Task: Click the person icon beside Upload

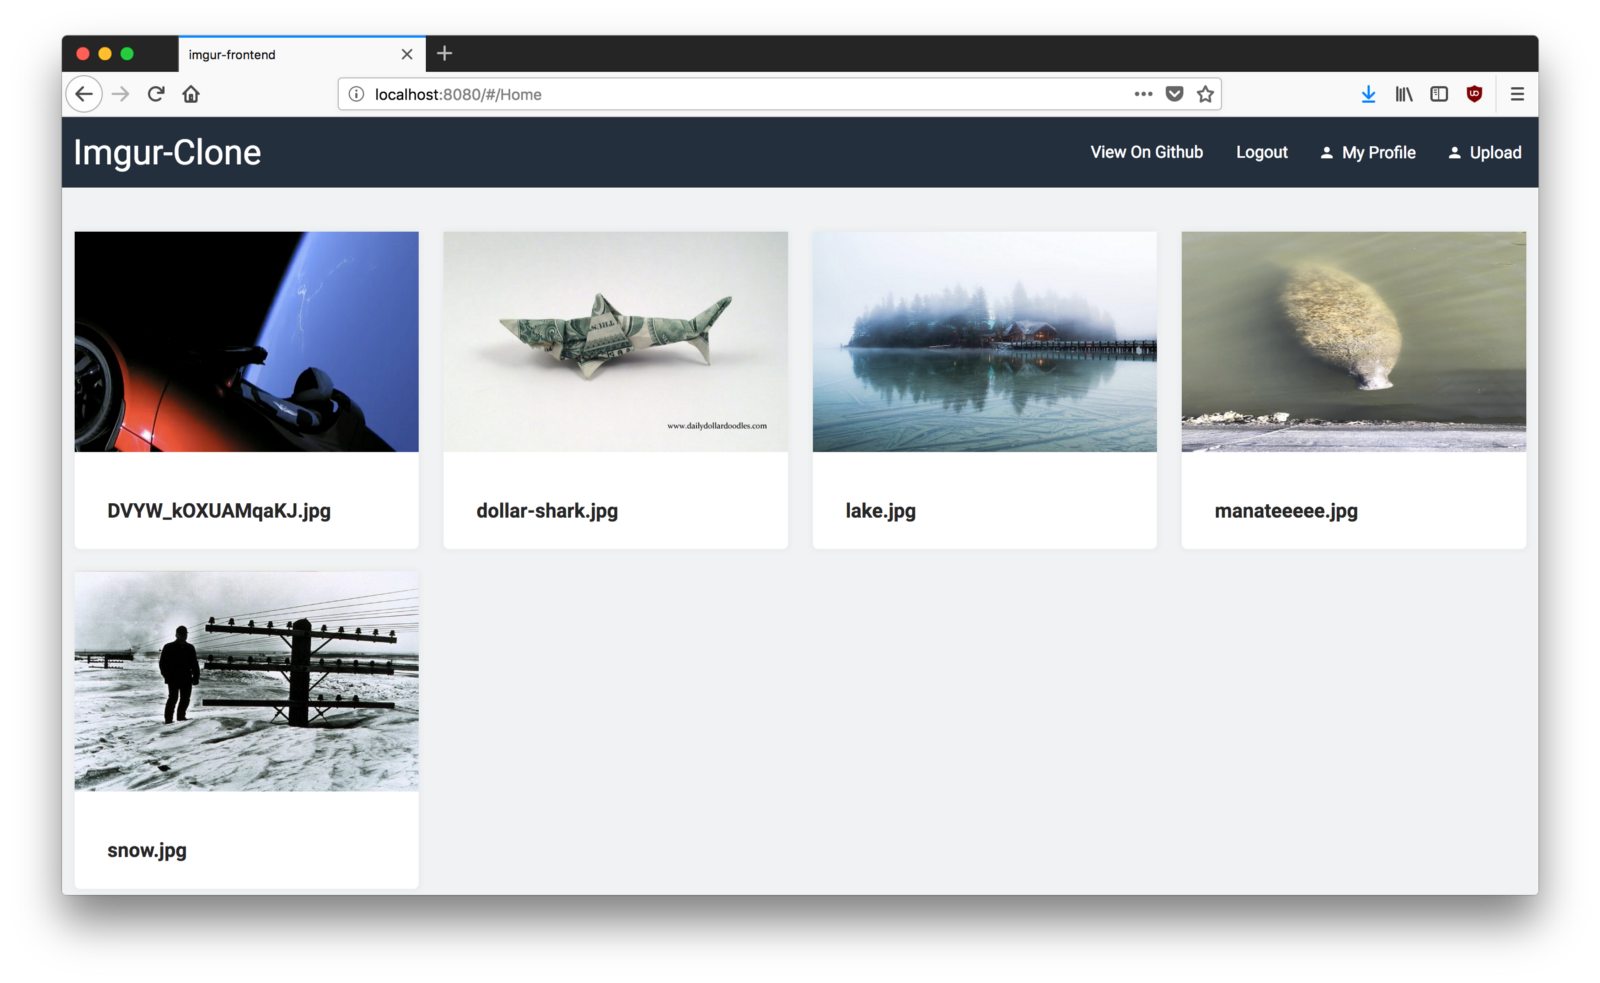Action: 1455,153
